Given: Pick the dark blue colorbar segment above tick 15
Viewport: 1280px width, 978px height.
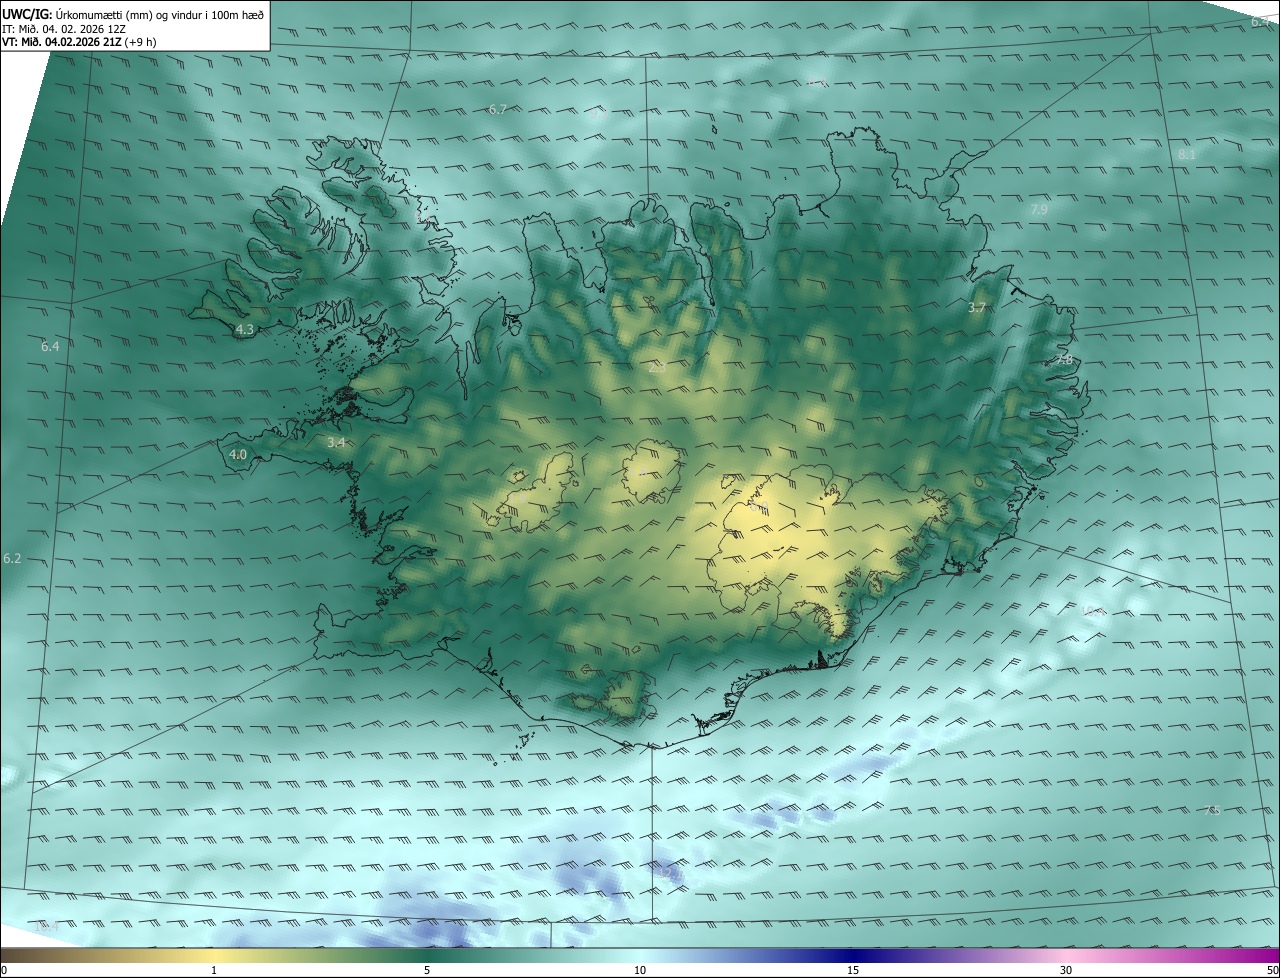Looking at the screenshot, I should 853,955.
